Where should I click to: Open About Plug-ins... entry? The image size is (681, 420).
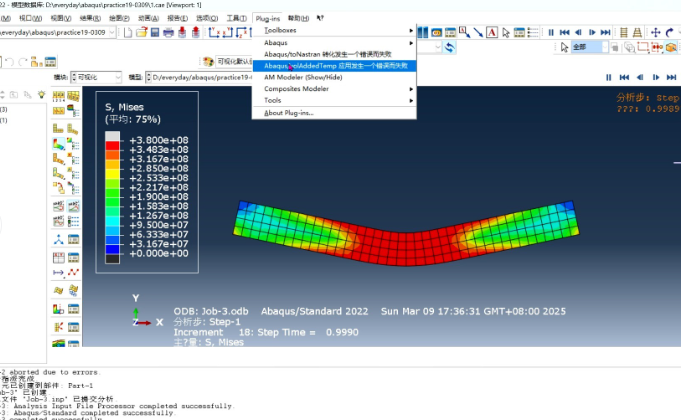[289, 112]
